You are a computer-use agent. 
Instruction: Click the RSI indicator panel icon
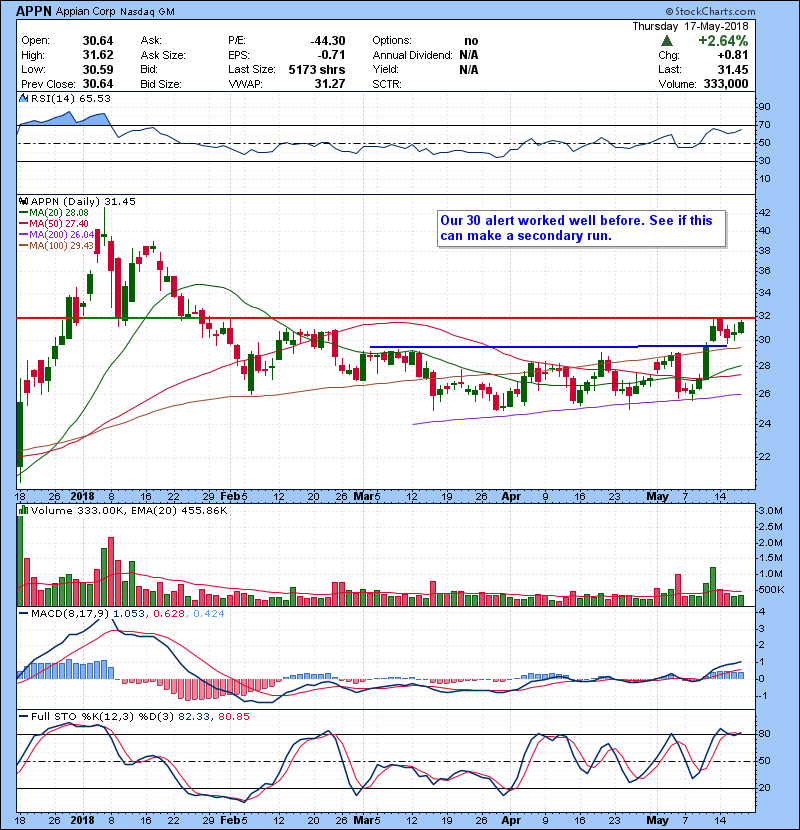click(23, 98)
